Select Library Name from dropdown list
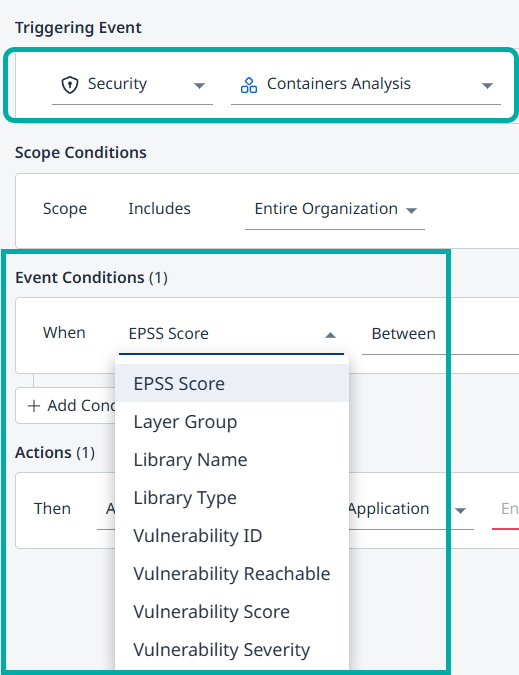The height and width of the screenshot is (675, 519). [x=232, y=459]
